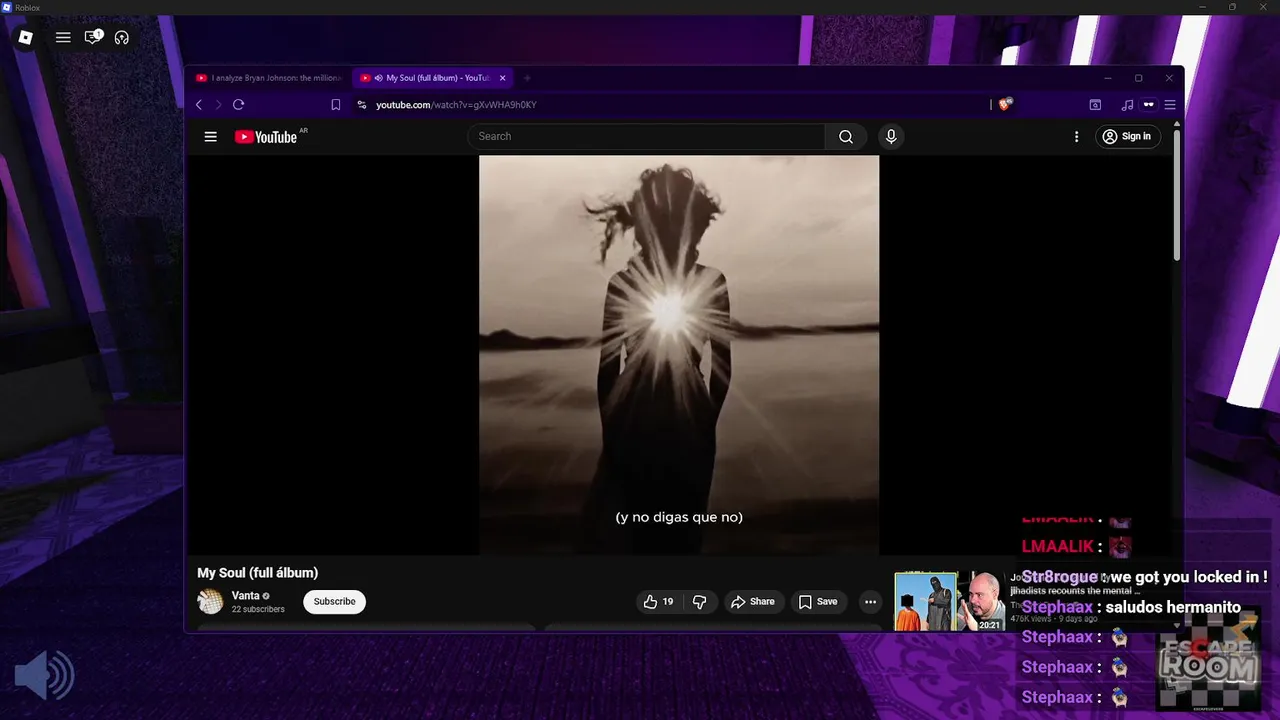Reload the YouTube page
The height and width of the screenshot is (720, 1280).
(x=238, y=105)
